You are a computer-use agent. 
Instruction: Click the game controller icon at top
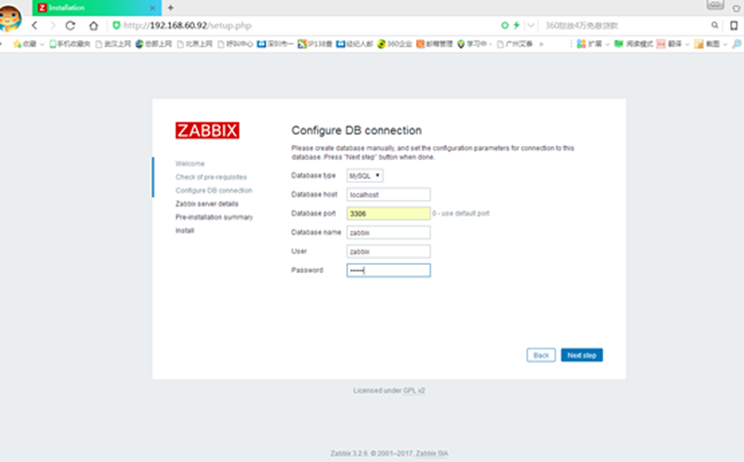click(x=715, y=4)
